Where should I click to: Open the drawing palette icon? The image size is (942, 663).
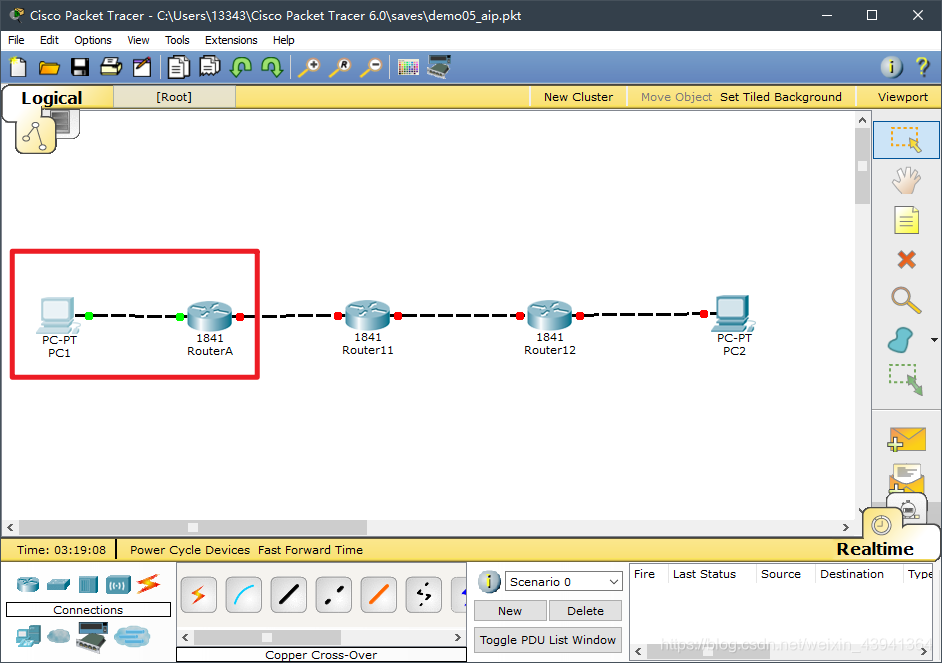pyautogui.click(x=408, y=67)
